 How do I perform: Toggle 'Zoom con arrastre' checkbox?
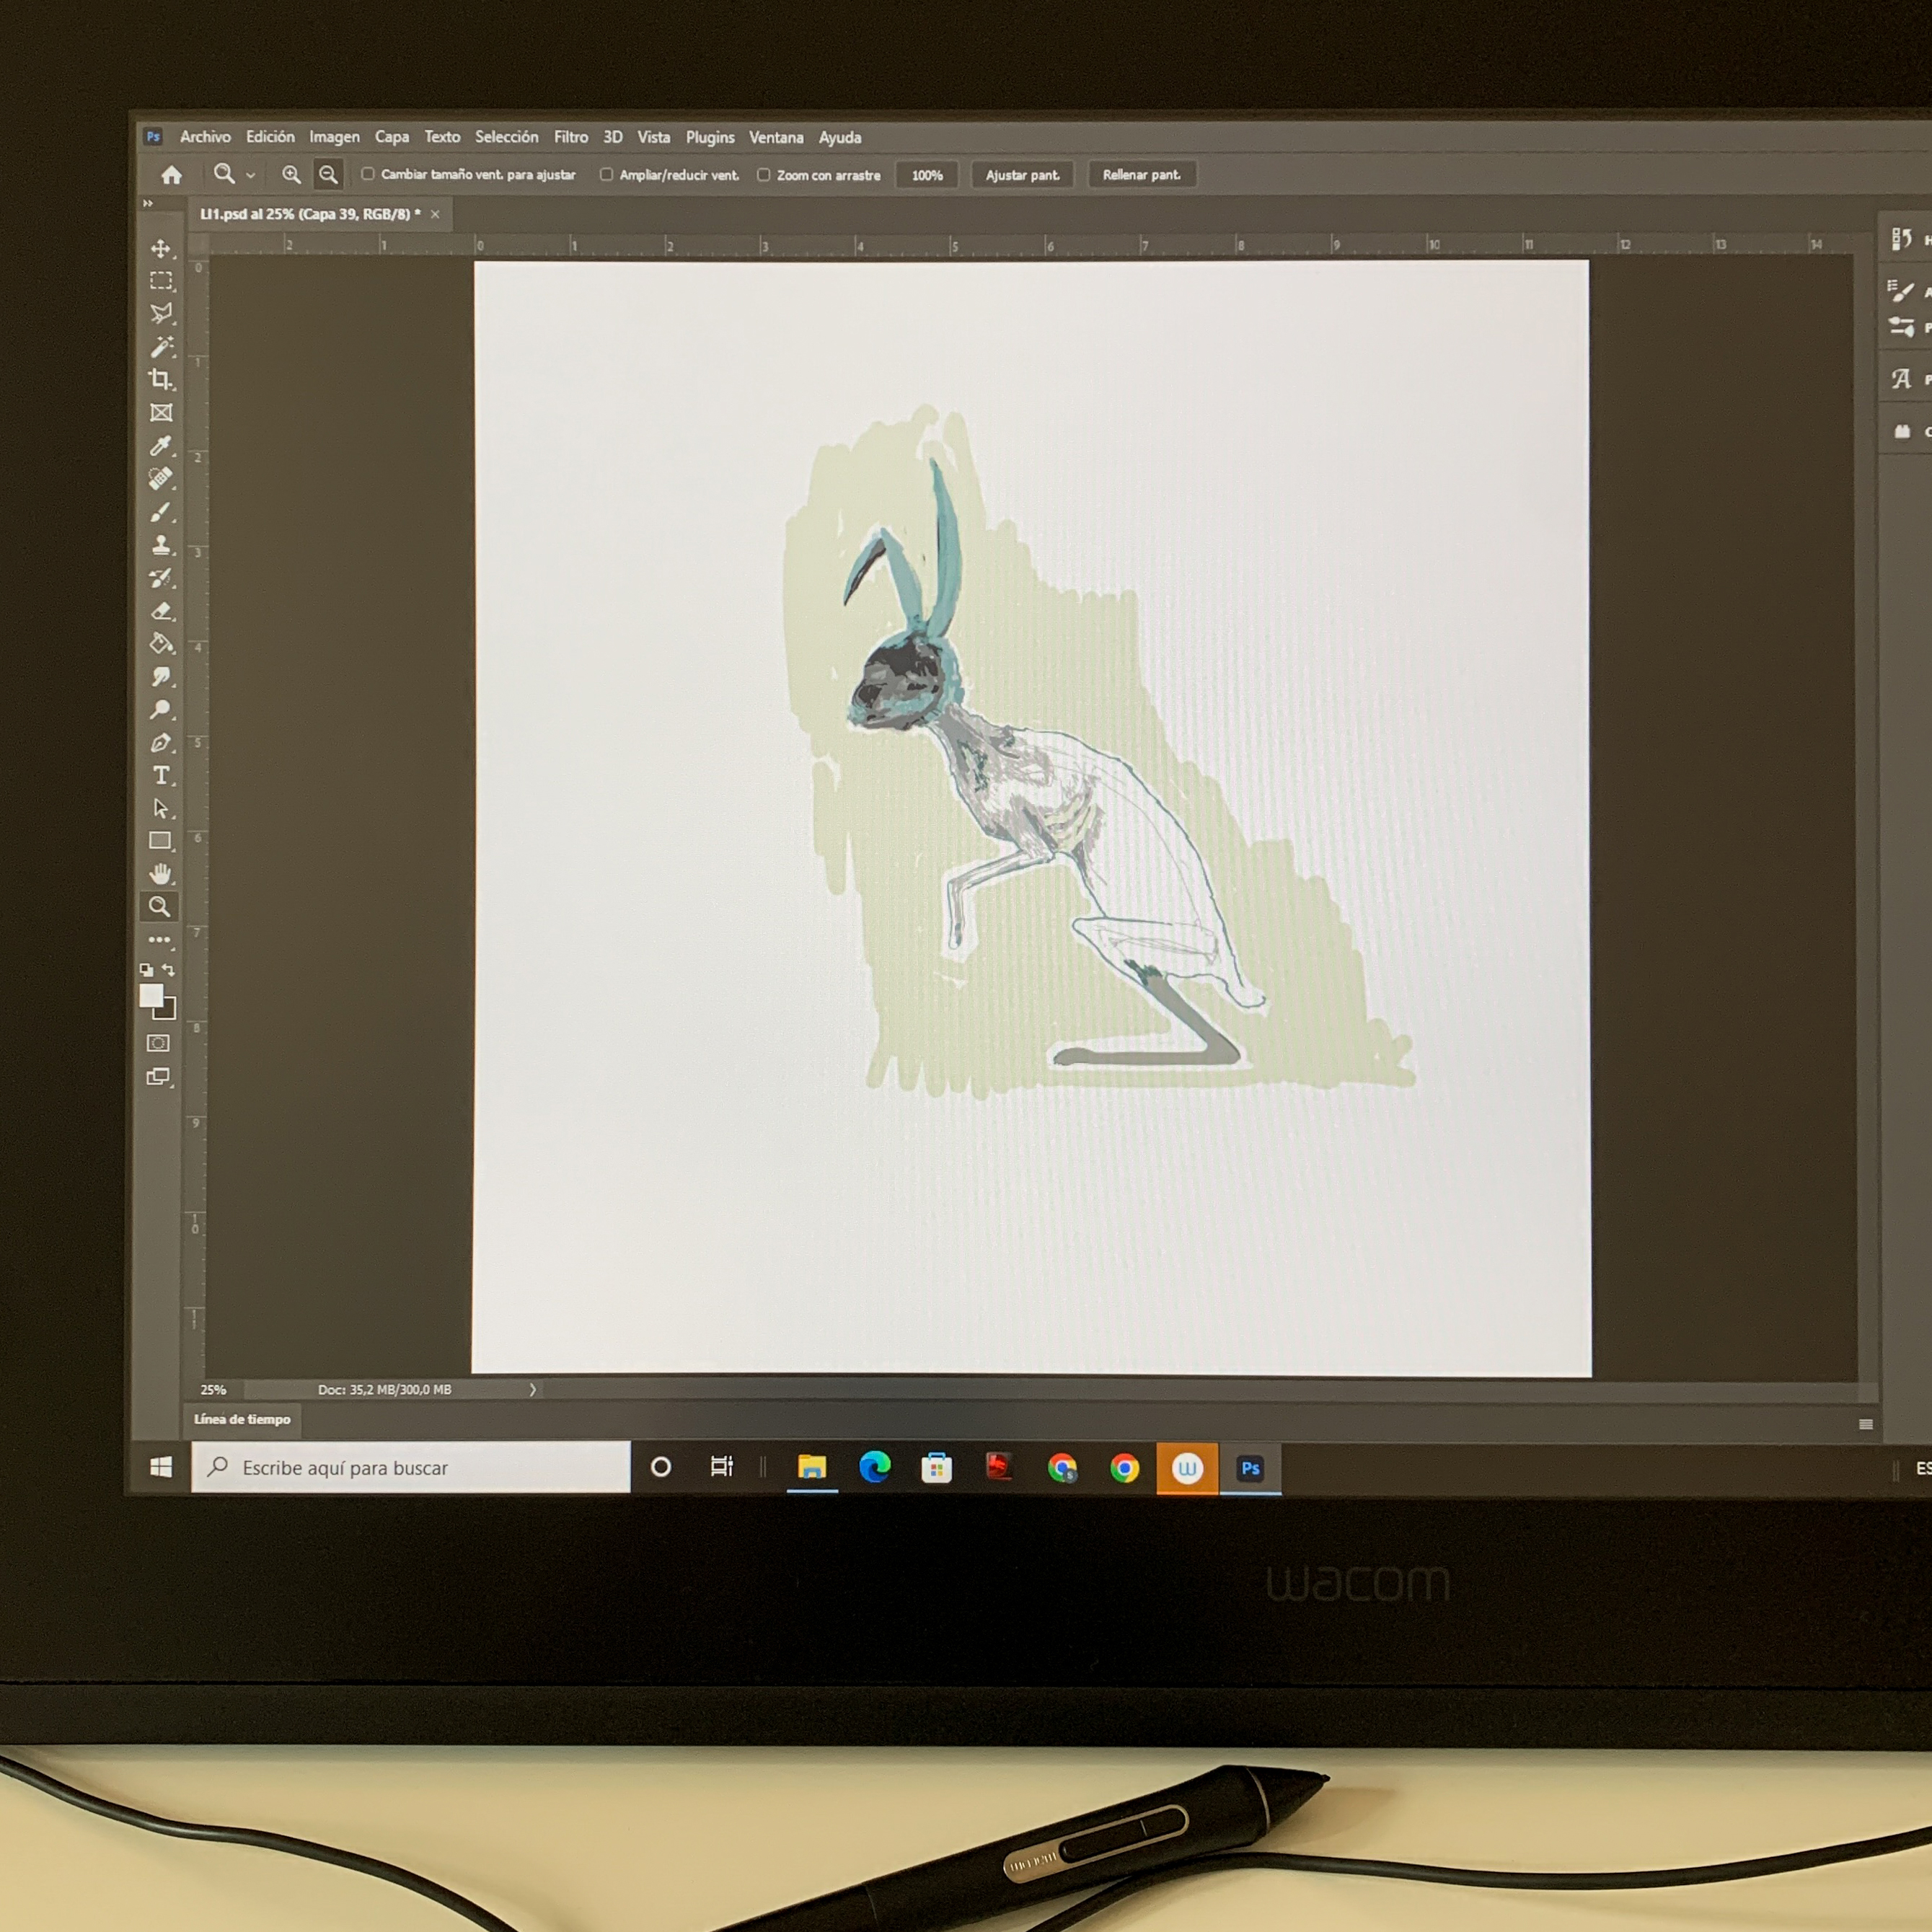764,175
